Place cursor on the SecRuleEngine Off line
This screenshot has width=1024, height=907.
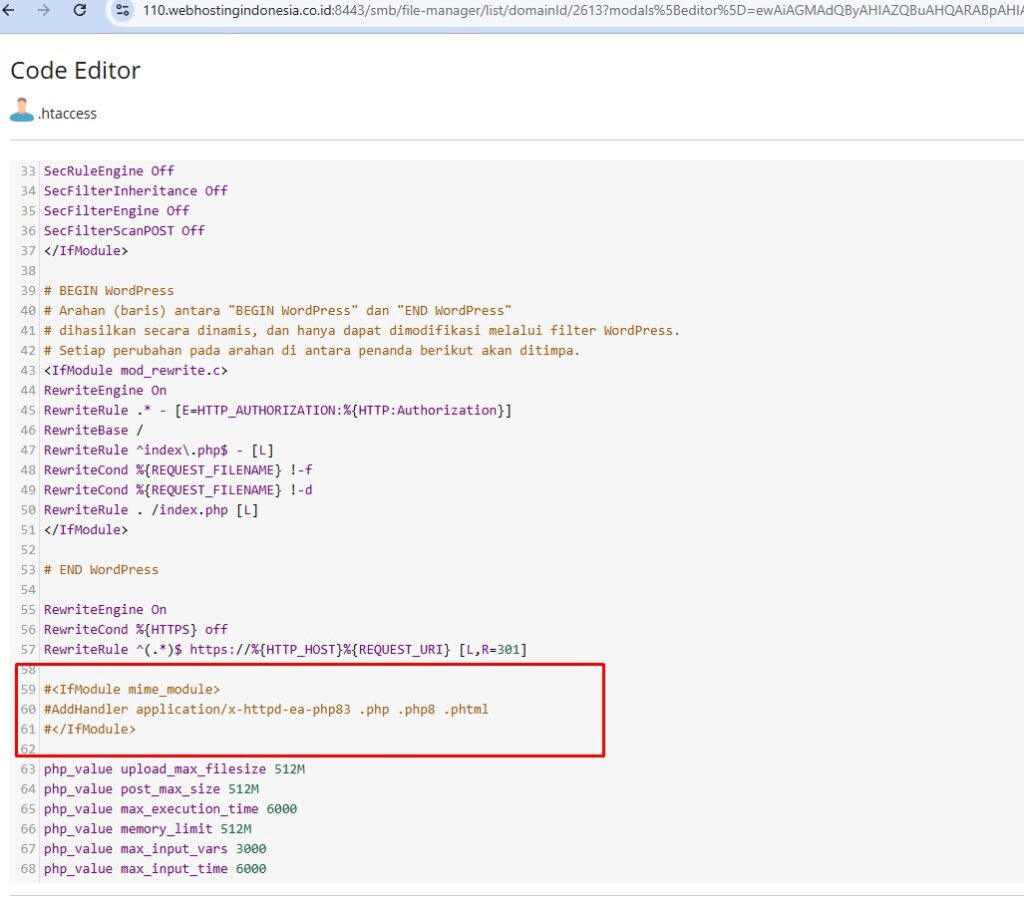coord(109,171)
